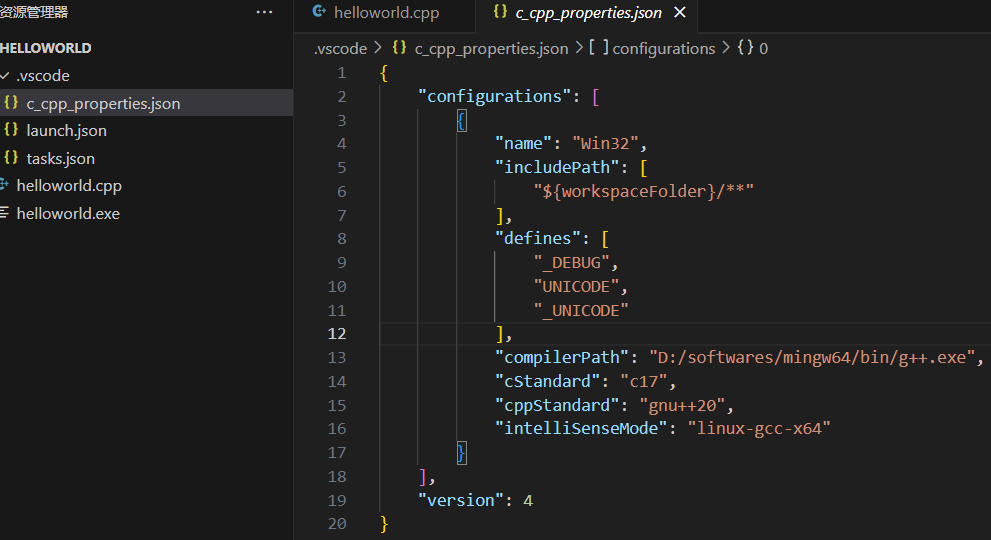This screenshot has width=991, height=540.
Task: Open tasks.json from the file explorer
Action: click(60, 158)
